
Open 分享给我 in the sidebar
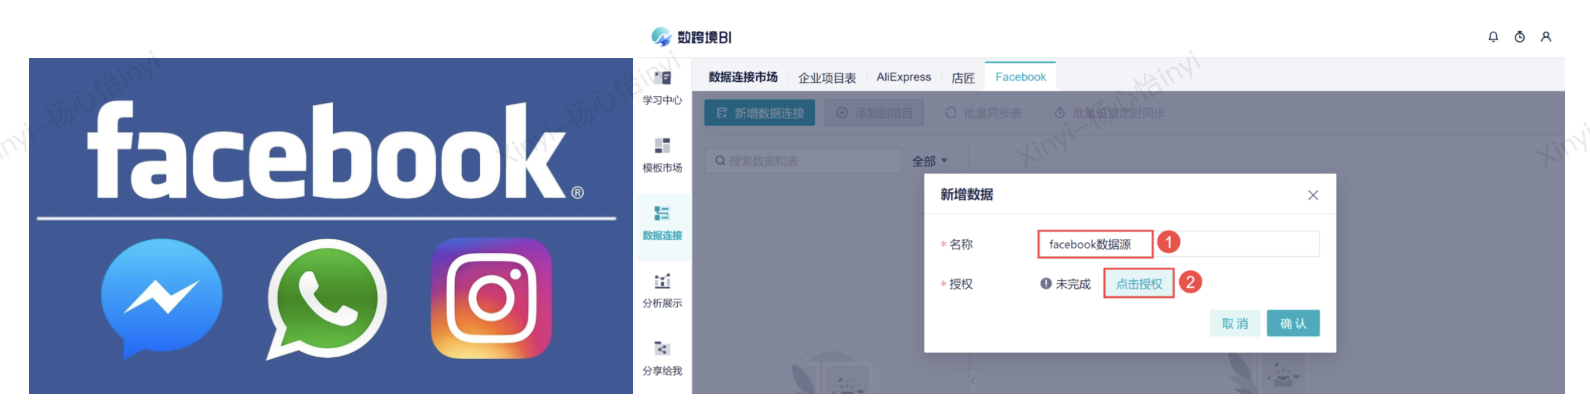click(662, 358)
